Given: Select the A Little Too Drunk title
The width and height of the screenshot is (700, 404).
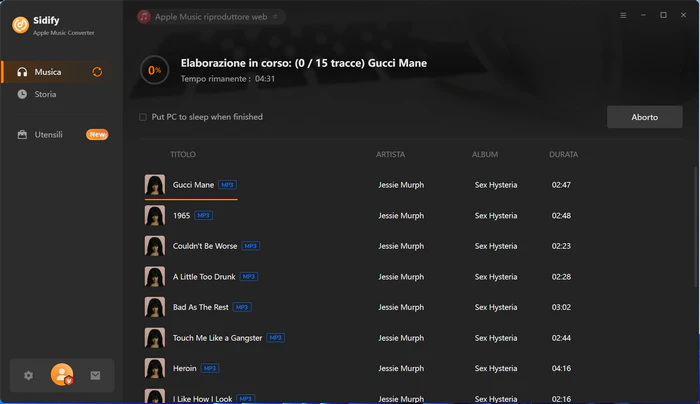Looking at the screenshot, I should (204, 277).
